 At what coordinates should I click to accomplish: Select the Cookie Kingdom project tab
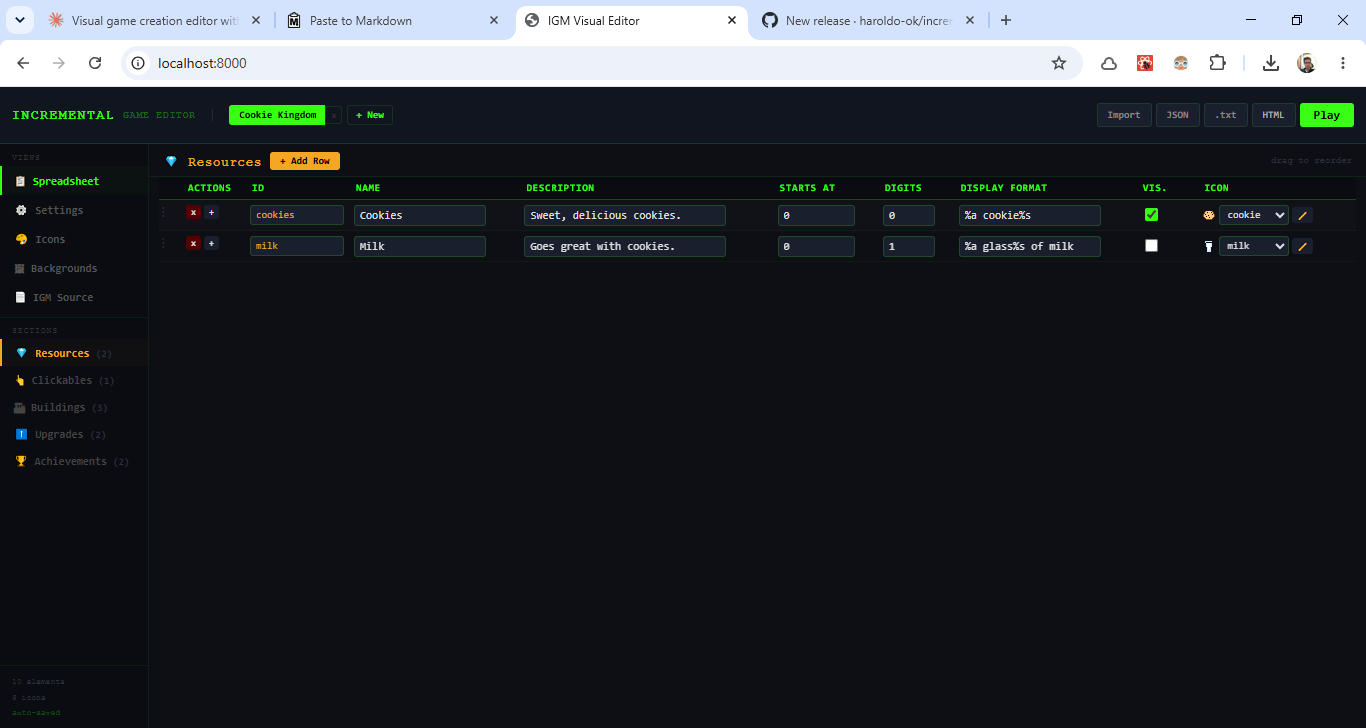[277, 115]
